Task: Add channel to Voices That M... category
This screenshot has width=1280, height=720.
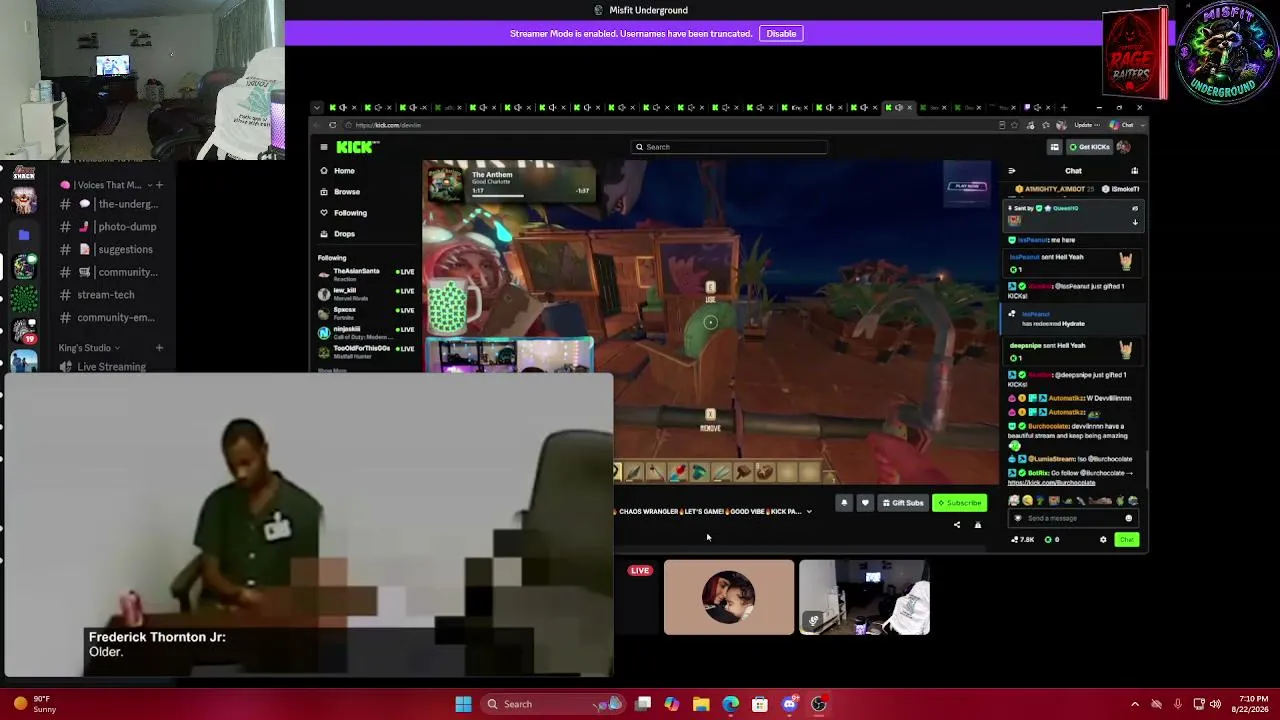Action: (159, 185)
